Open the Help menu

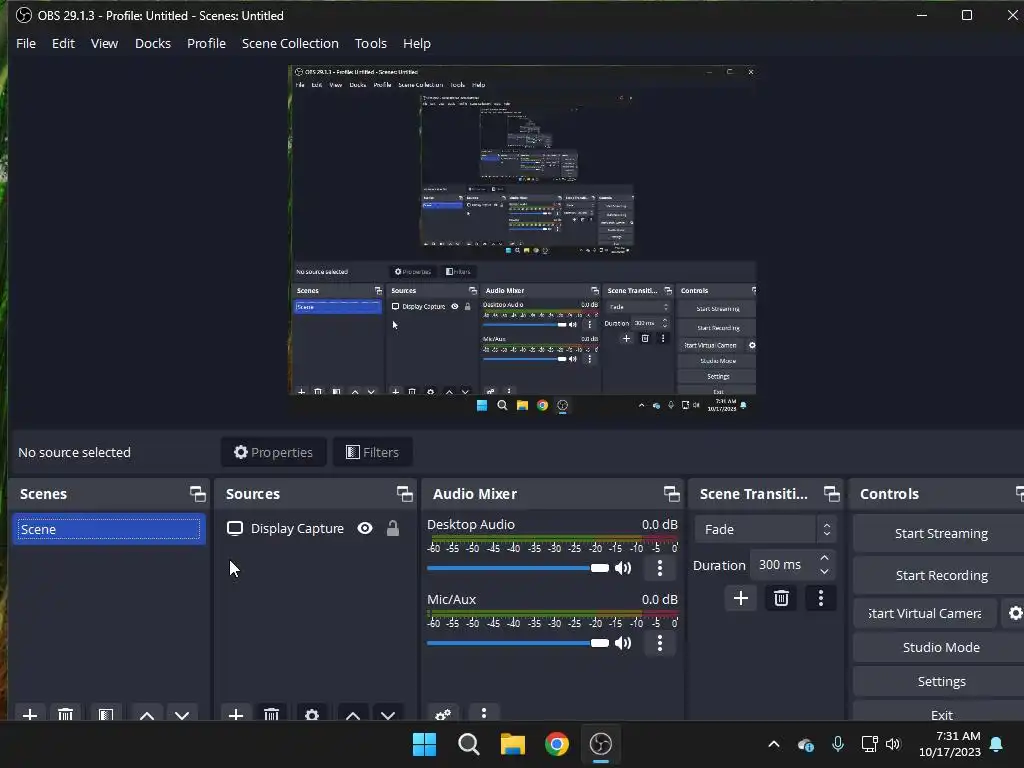(417, 43)
